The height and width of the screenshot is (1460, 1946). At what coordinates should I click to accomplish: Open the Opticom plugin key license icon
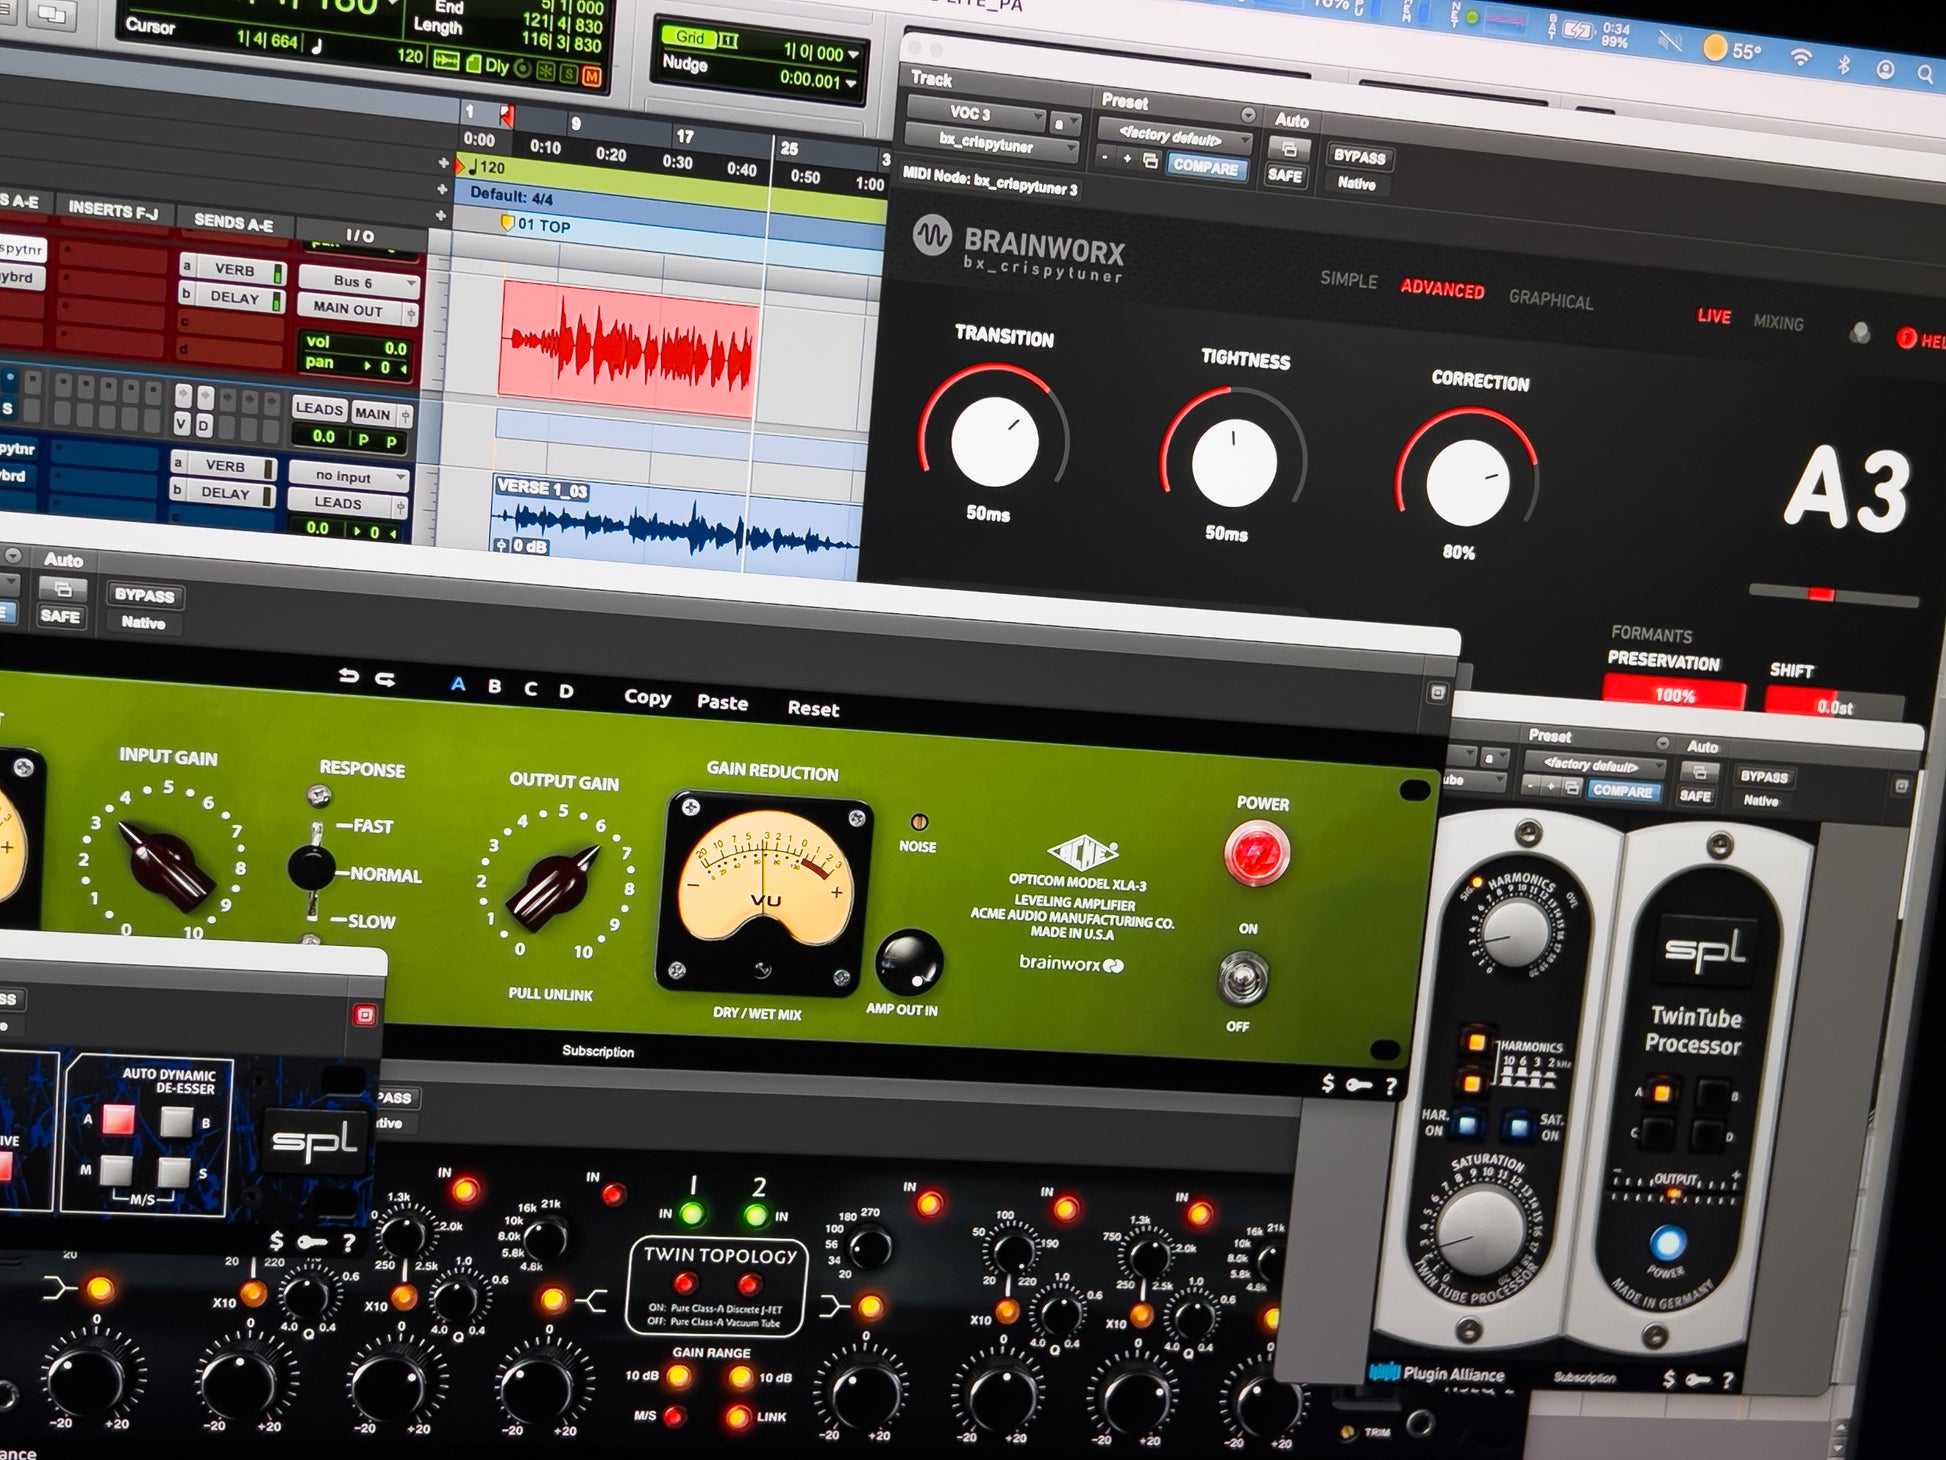pos(1359,1085)
